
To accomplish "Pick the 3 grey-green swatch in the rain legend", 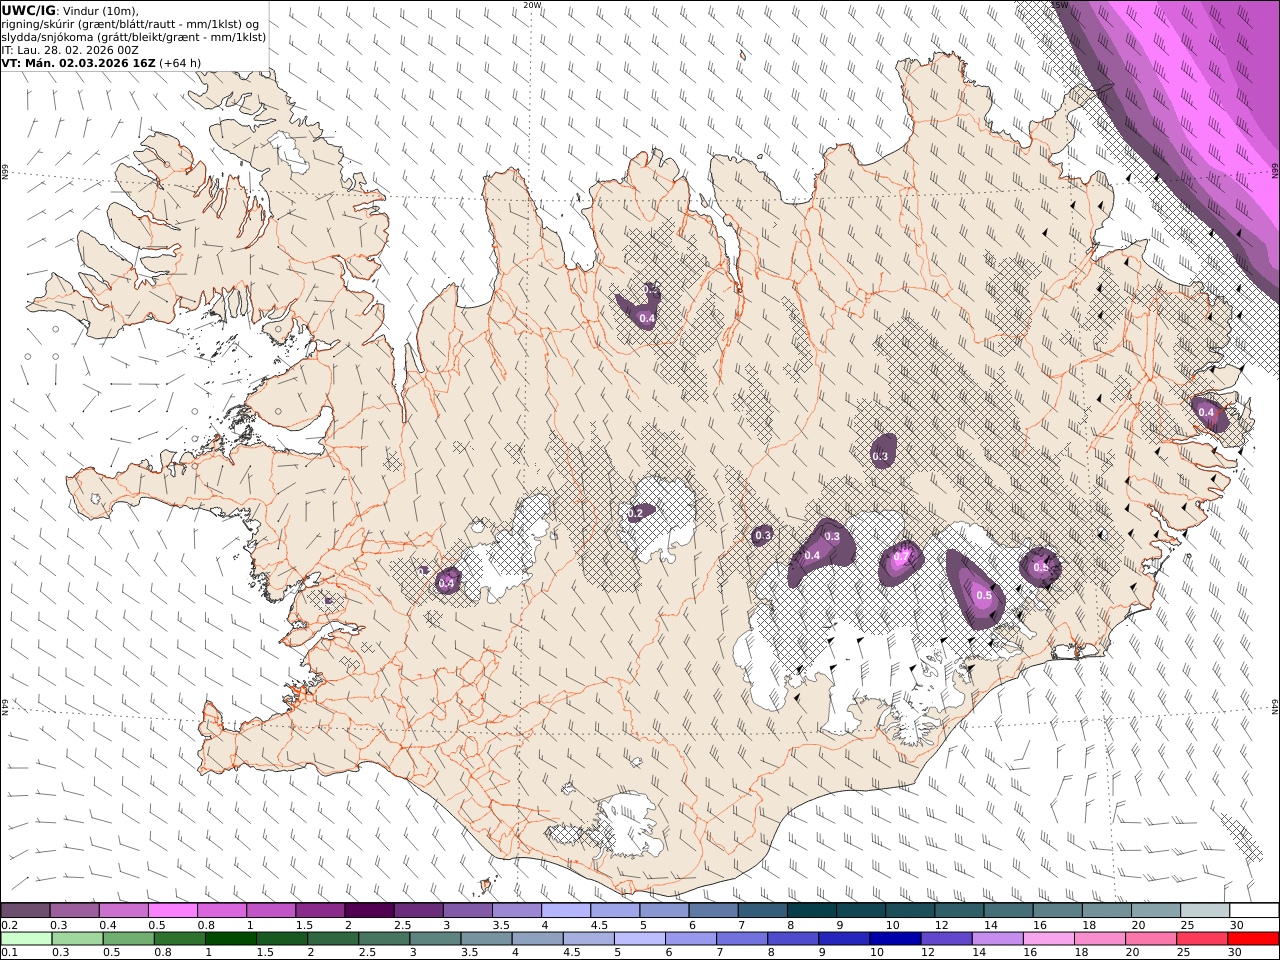I will (435, 939).
